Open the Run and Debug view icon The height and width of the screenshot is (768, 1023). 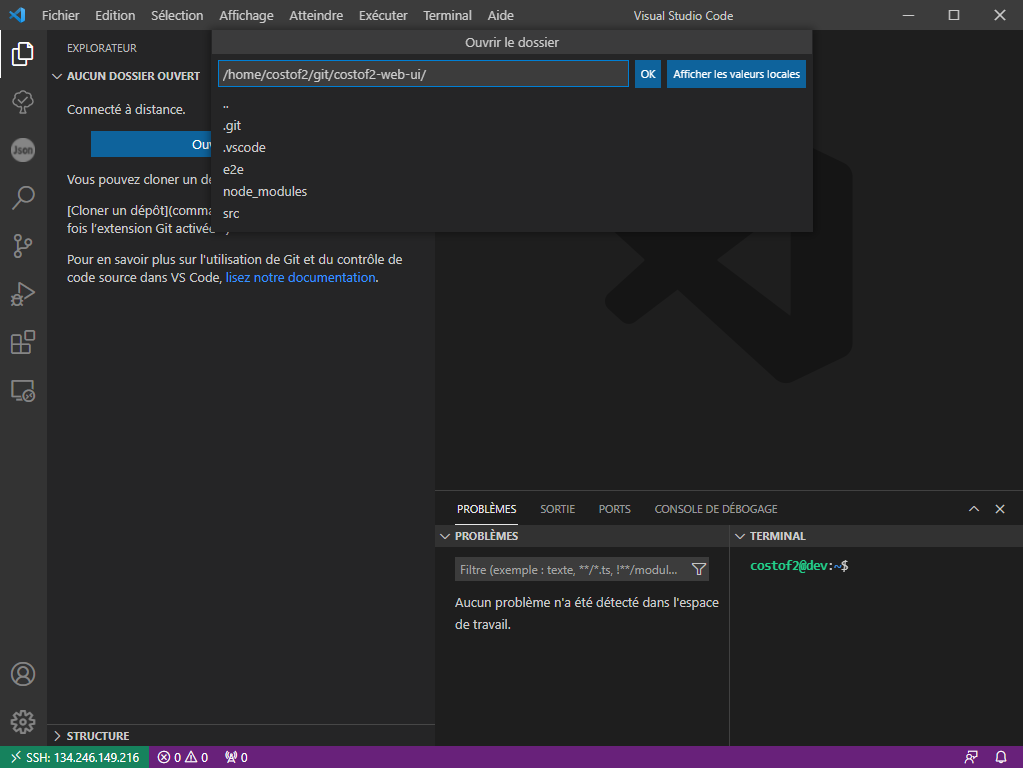click(x=23, y=294)
